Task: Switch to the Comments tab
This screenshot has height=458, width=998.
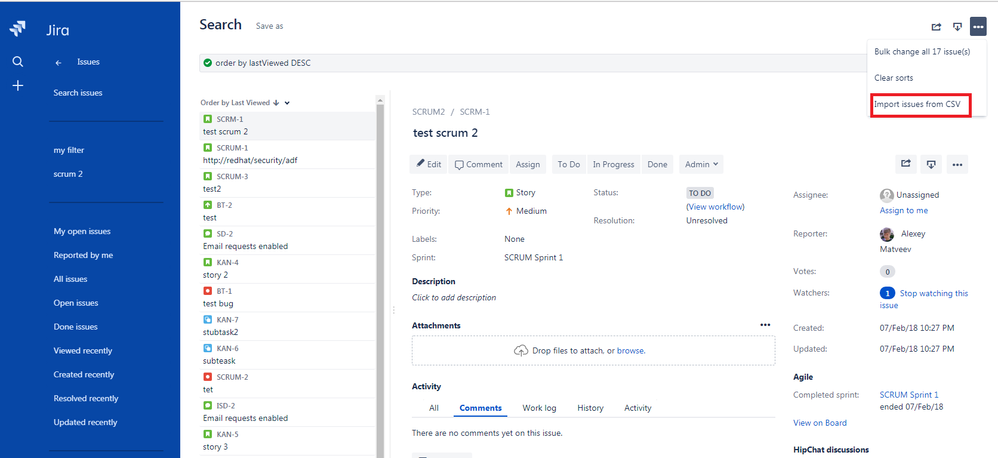Action: pyautogui.click(x=481, y=408)
